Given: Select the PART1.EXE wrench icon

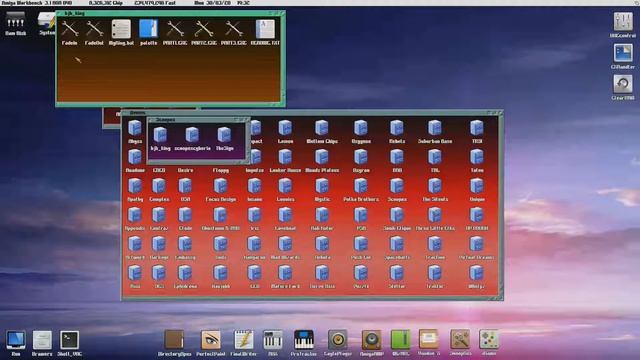Looking at the screenshot, I should [x=175, y=30].
